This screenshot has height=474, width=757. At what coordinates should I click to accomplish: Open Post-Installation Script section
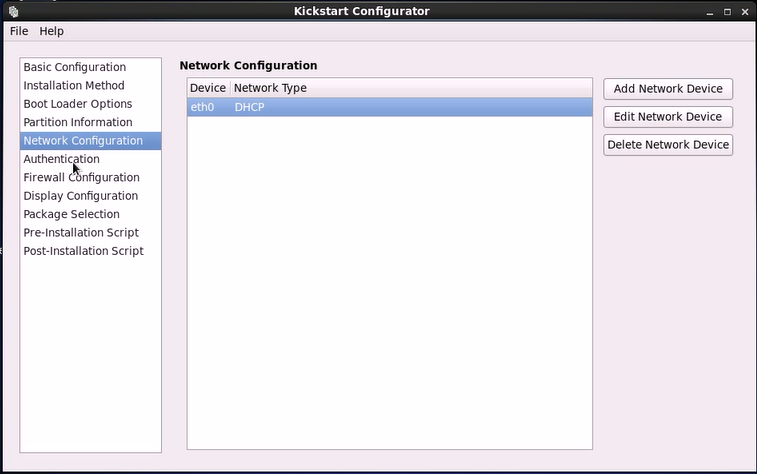[x=90, y=251]
